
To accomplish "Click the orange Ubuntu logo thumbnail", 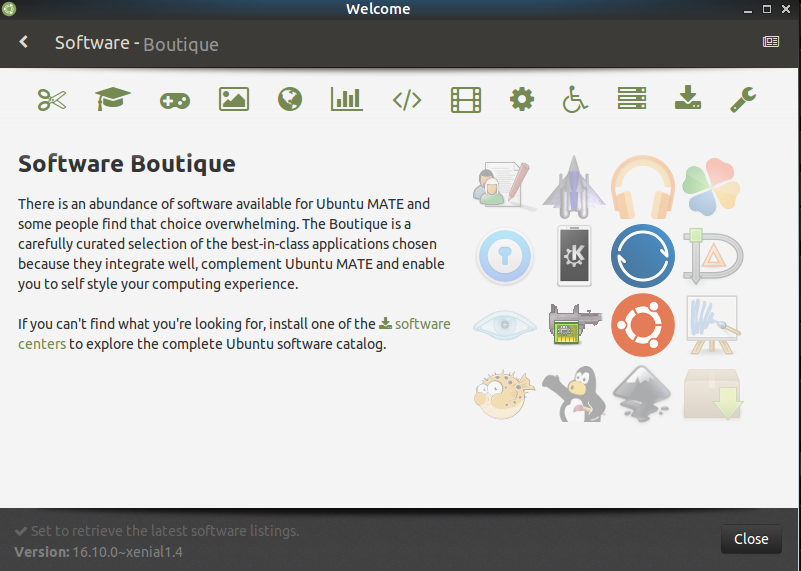I will point(643,325).
